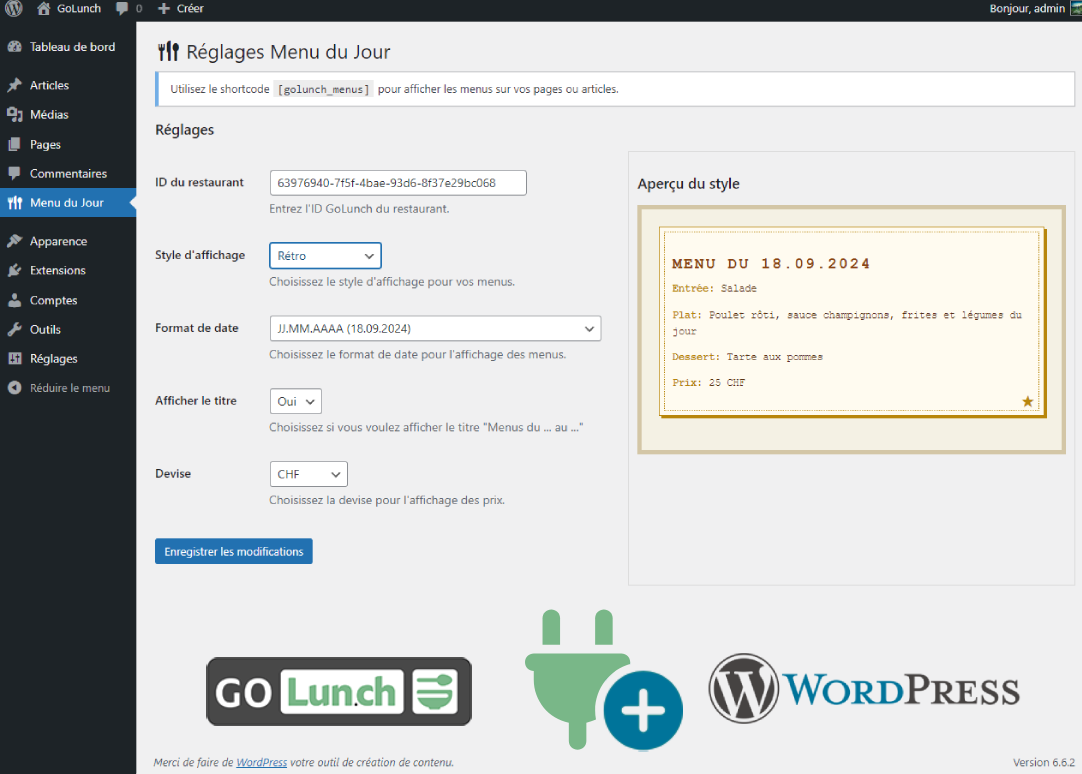Screen dimensions: 1082x774
Task: Open the comments bubble icon in admin bar
Action: click(x=122, y=8)
